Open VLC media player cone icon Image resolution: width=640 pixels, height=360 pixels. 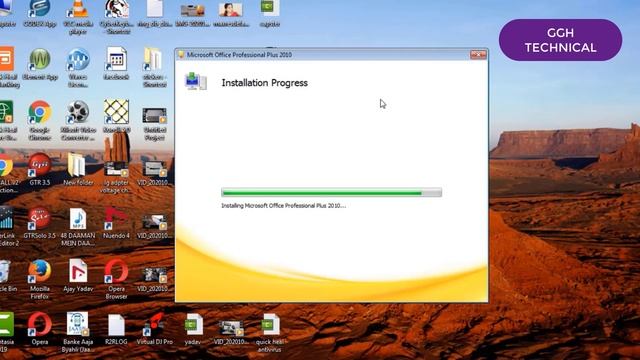pyautogui.click(x=78, y=9)
